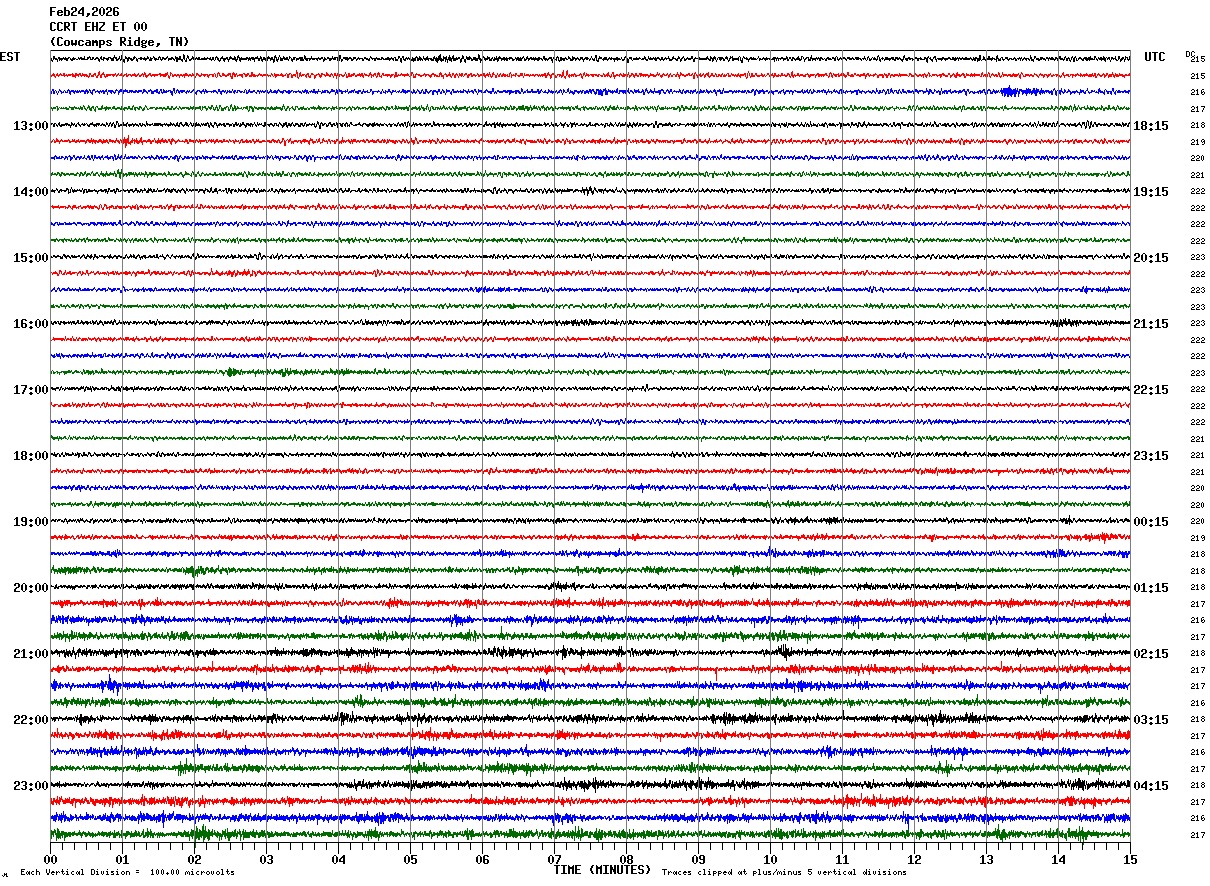The height and width of the screenshot is (886, 1210).
Task: Click the 08 minute axis tick label
Action: click(627, 859)
